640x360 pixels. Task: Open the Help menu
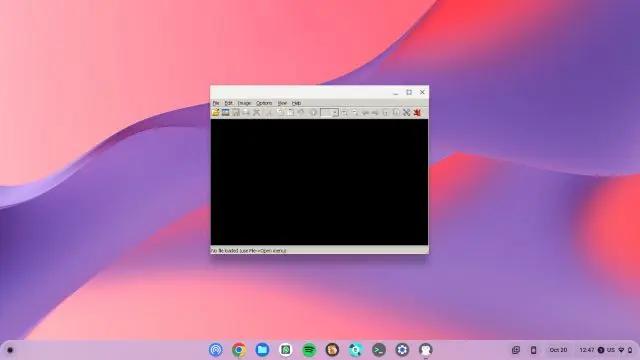pyautogui.click(x=296, y=103)
